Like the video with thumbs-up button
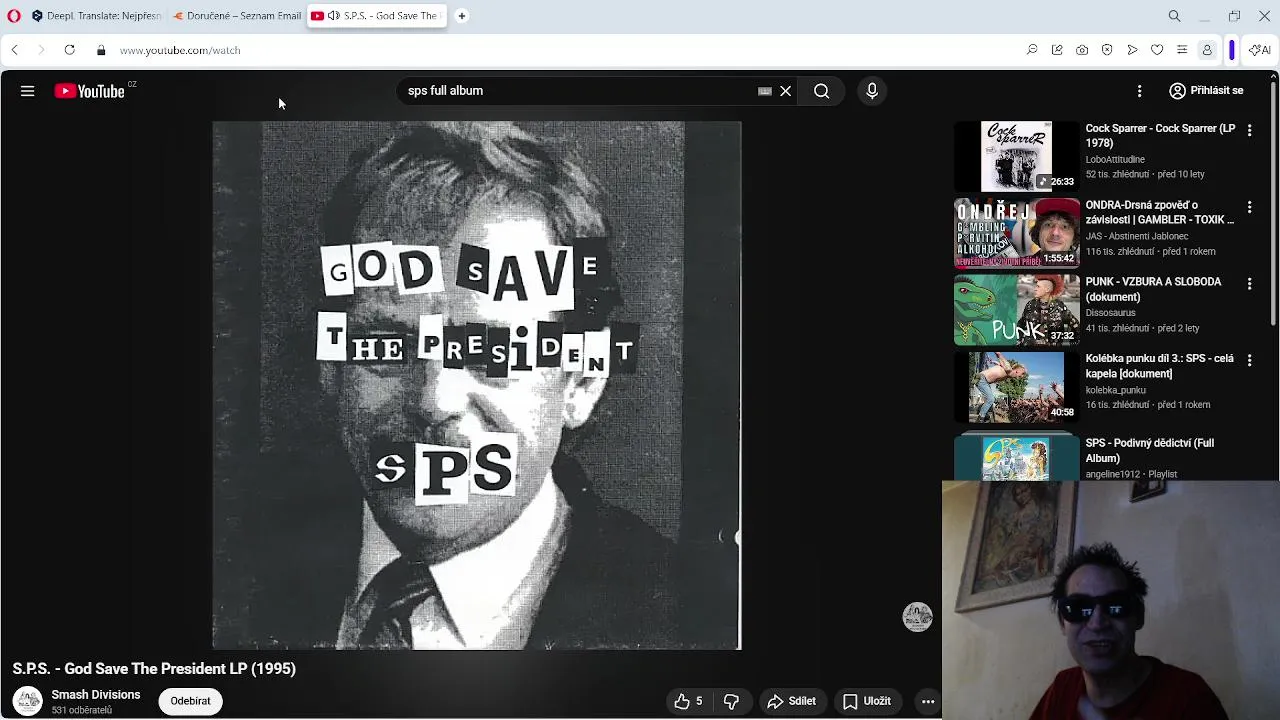Image resolution: width=1280 pixels, height=720 pixels. pos(688,701)
